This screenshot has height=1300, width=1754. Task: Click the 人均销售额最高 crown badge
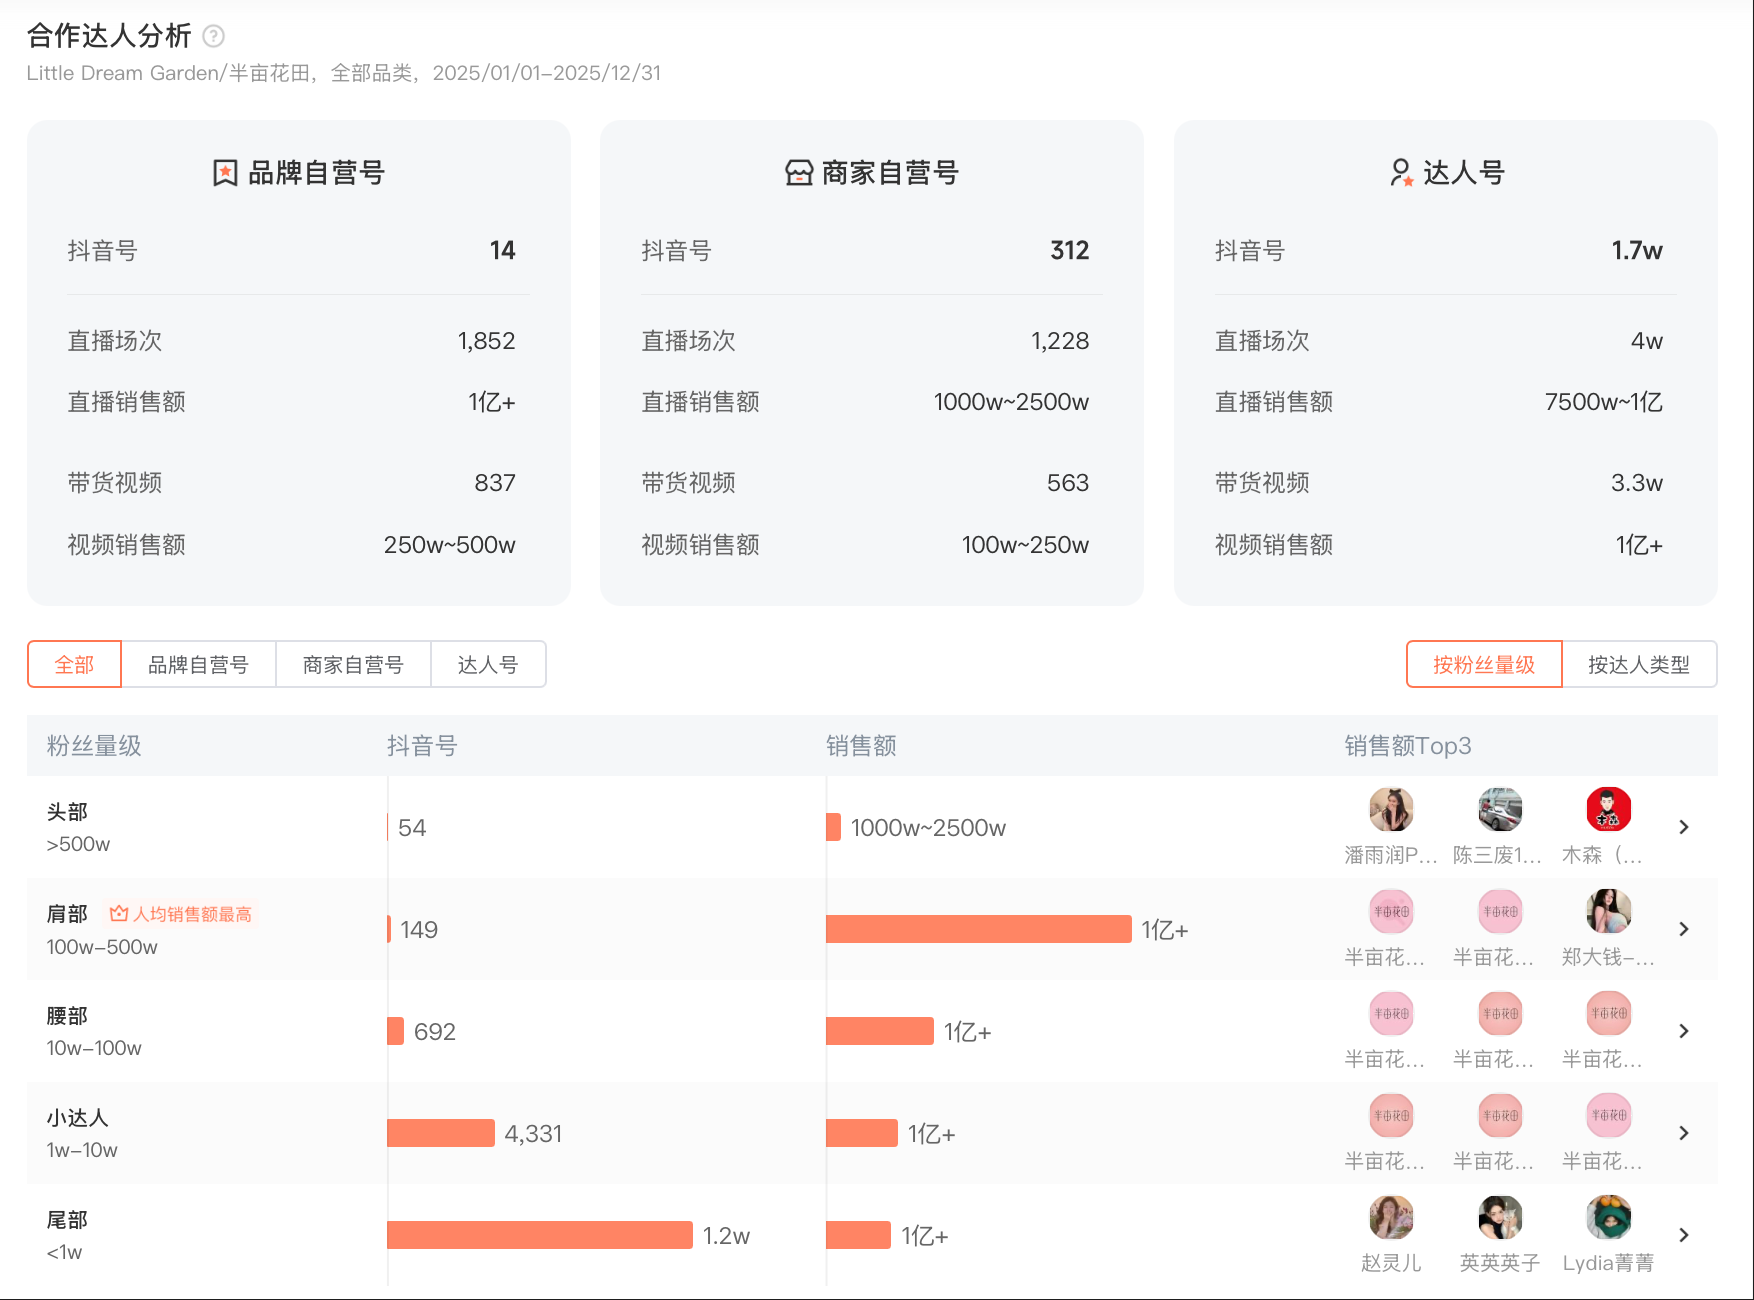(x=181, y=914)
